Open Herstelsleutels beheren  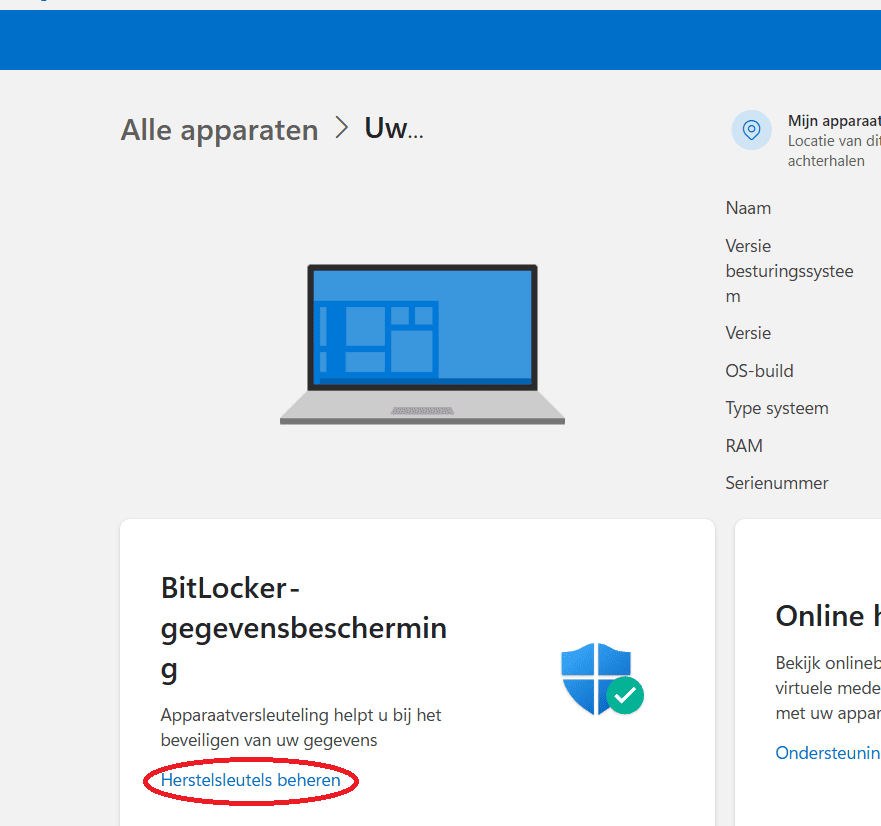point(250,782)
